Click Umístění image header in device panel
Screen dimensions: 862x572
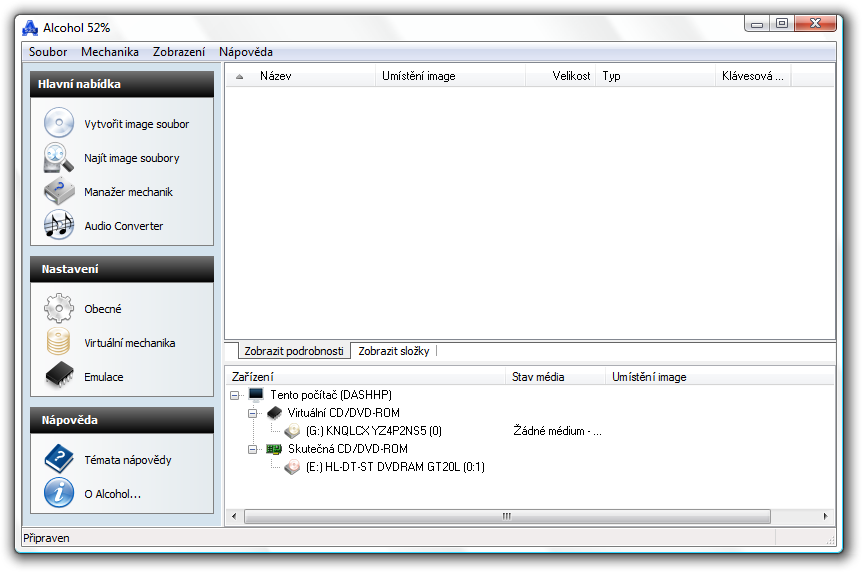pos(720,377)
